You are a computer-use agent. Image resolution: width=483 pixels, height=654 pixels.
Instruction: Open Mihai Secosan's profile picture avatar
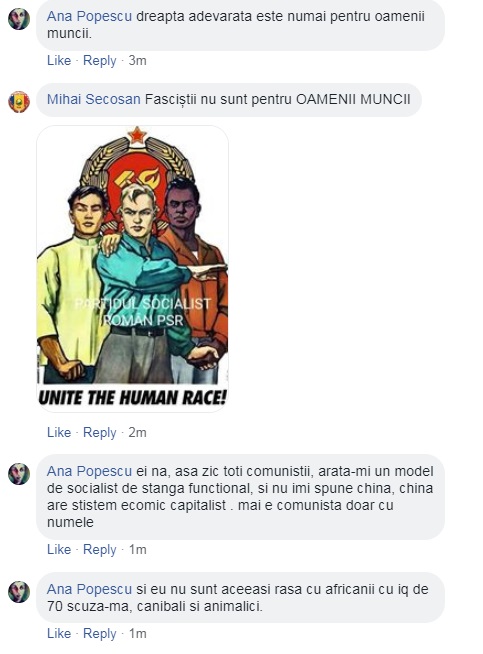[19, 102]
